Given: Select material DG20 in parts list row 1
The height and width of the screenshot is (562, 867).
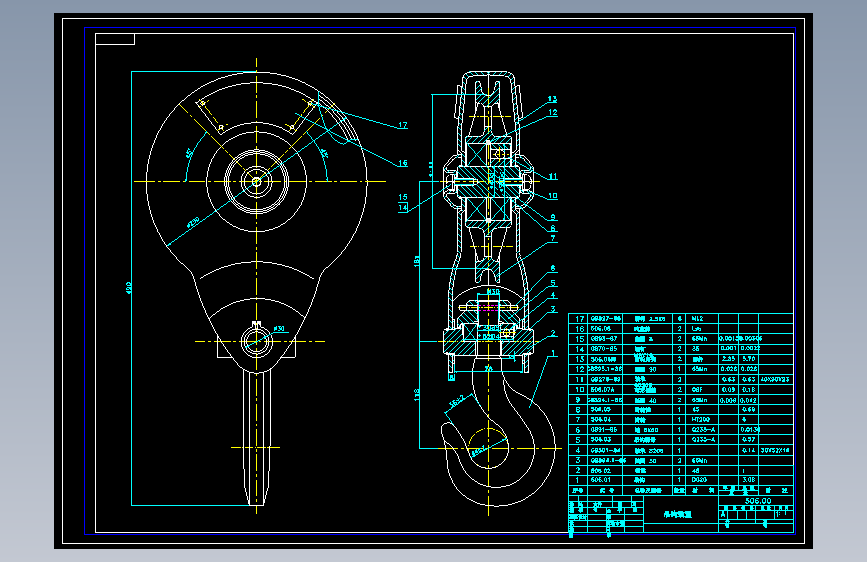Looking at the screenshot, I should 699,480.
